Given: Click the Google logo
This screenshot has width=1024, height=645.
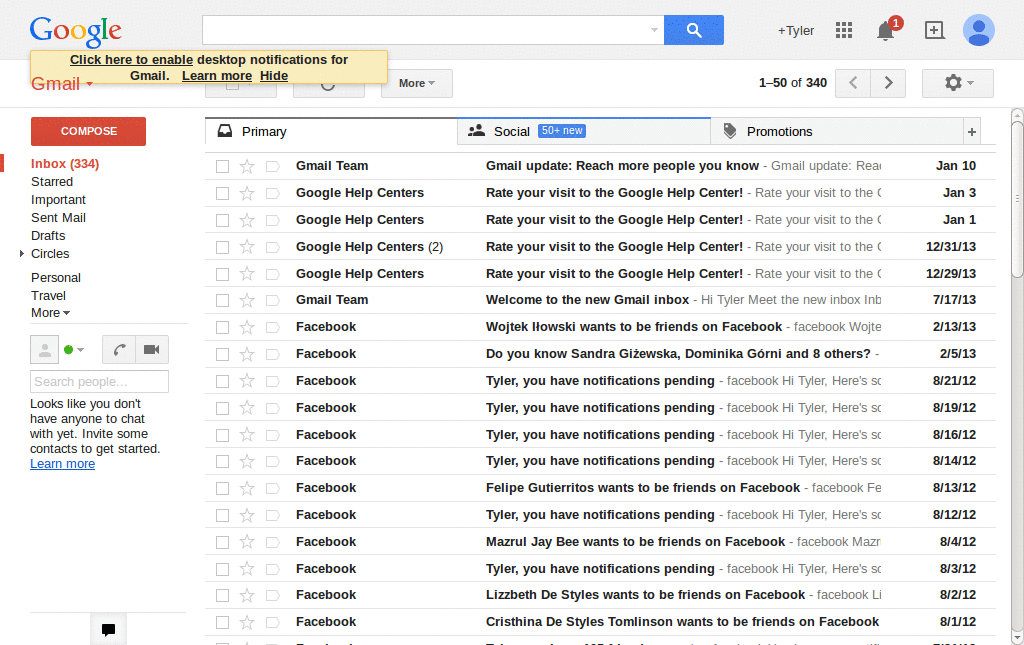Looking at the screenshot, I should coord(76,31).
